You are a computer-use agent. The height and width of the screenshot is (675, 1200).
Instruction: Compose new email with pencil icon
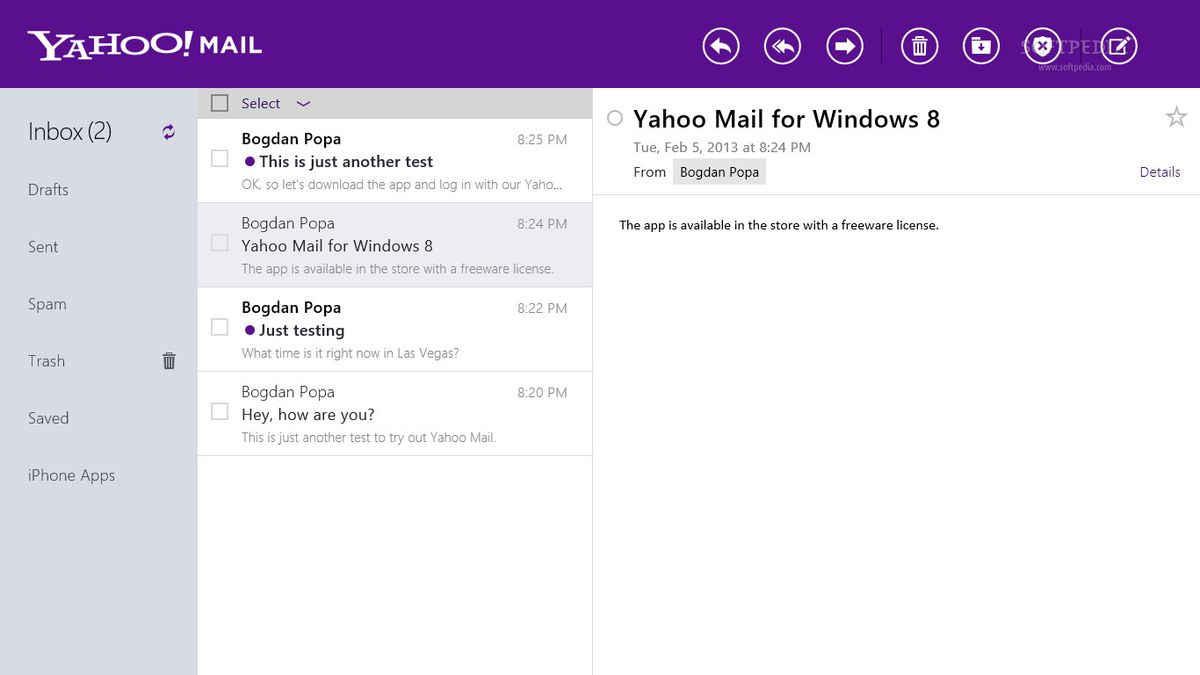[1120, 46]
